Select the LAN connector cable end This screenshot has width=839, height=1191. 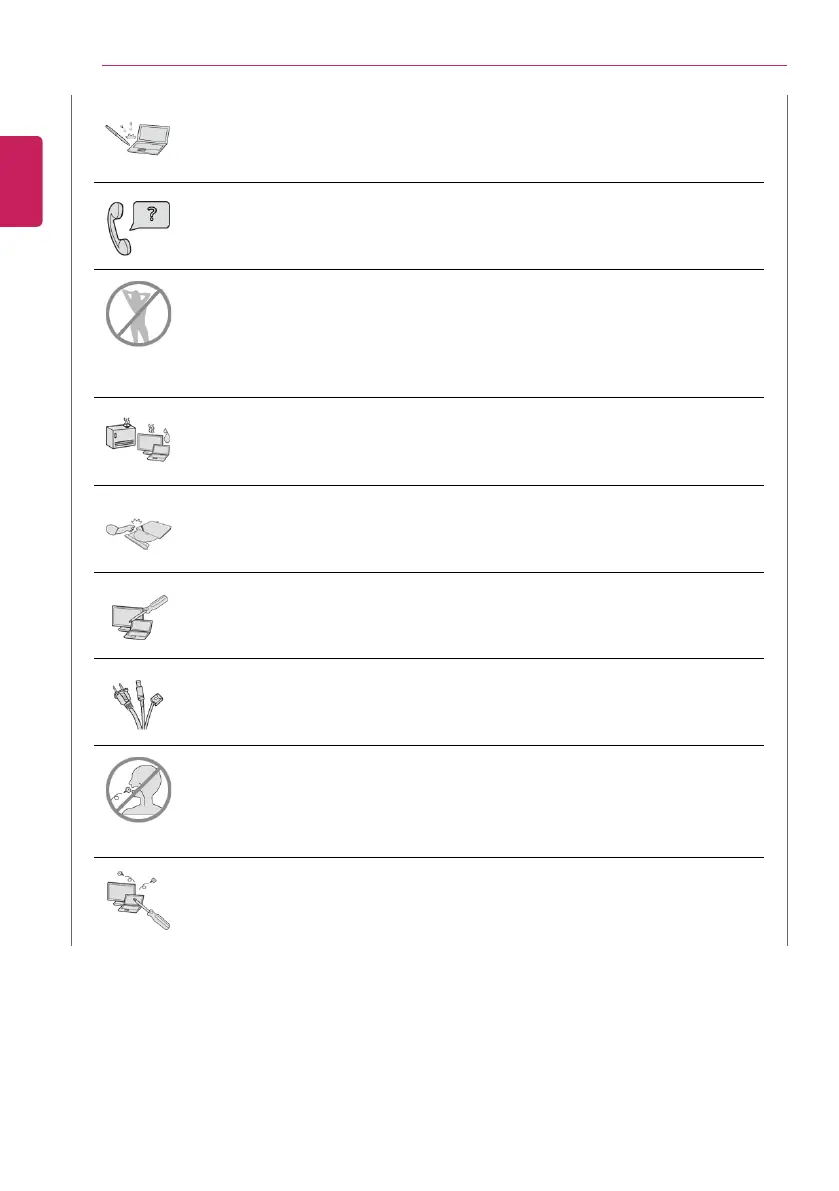coord(154,700)
